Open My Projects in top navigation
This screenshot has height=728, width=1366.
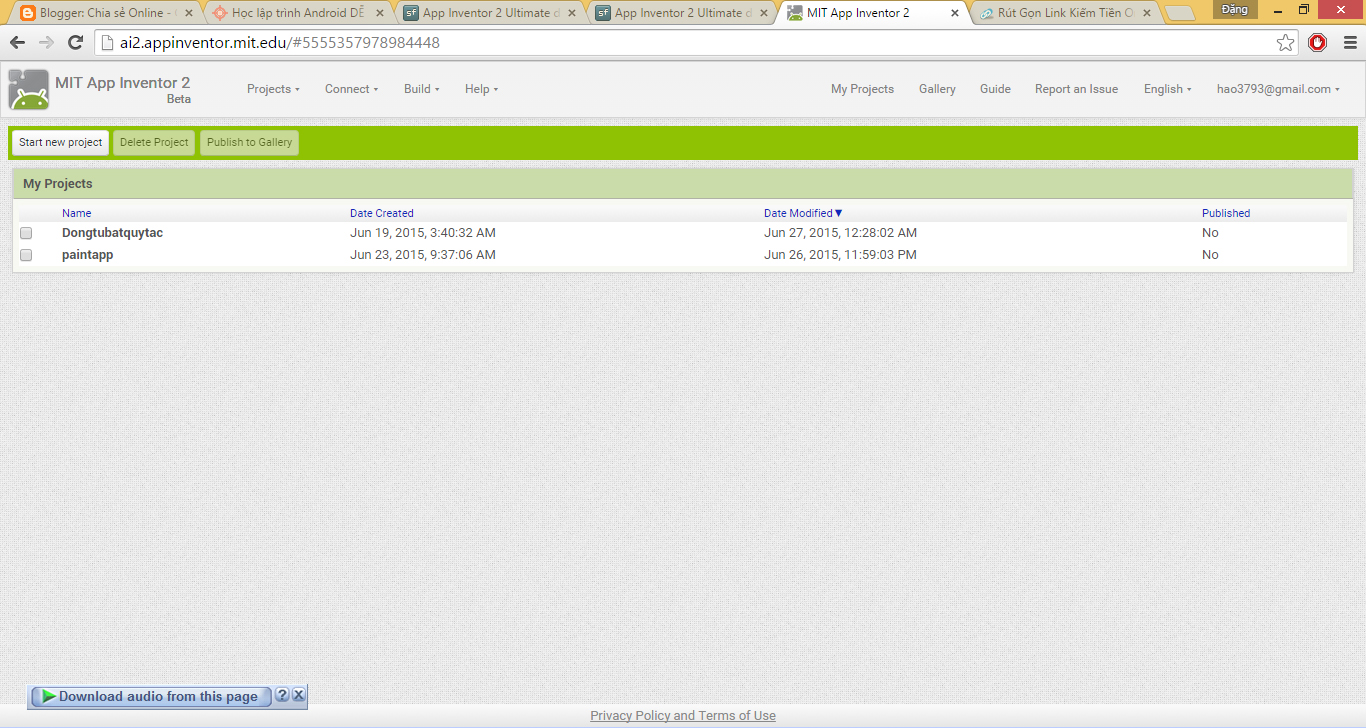pyautogui.click(x=862, y=89)
